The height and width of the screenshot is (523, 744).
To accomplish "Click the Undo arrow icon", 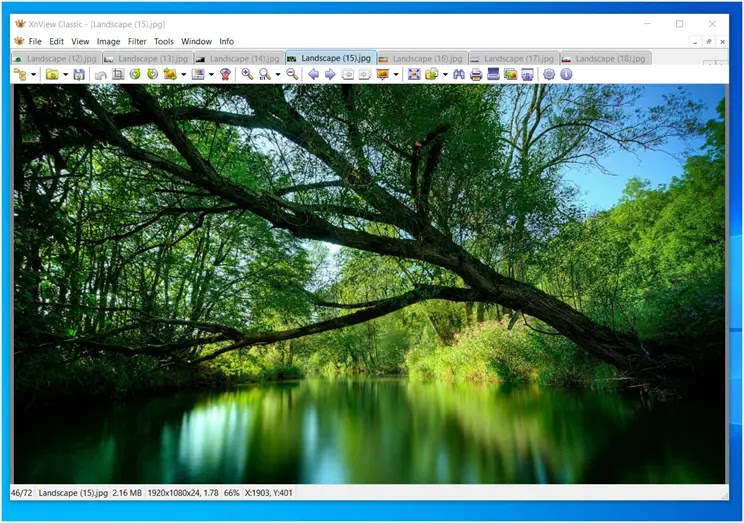I will (101, 75).
